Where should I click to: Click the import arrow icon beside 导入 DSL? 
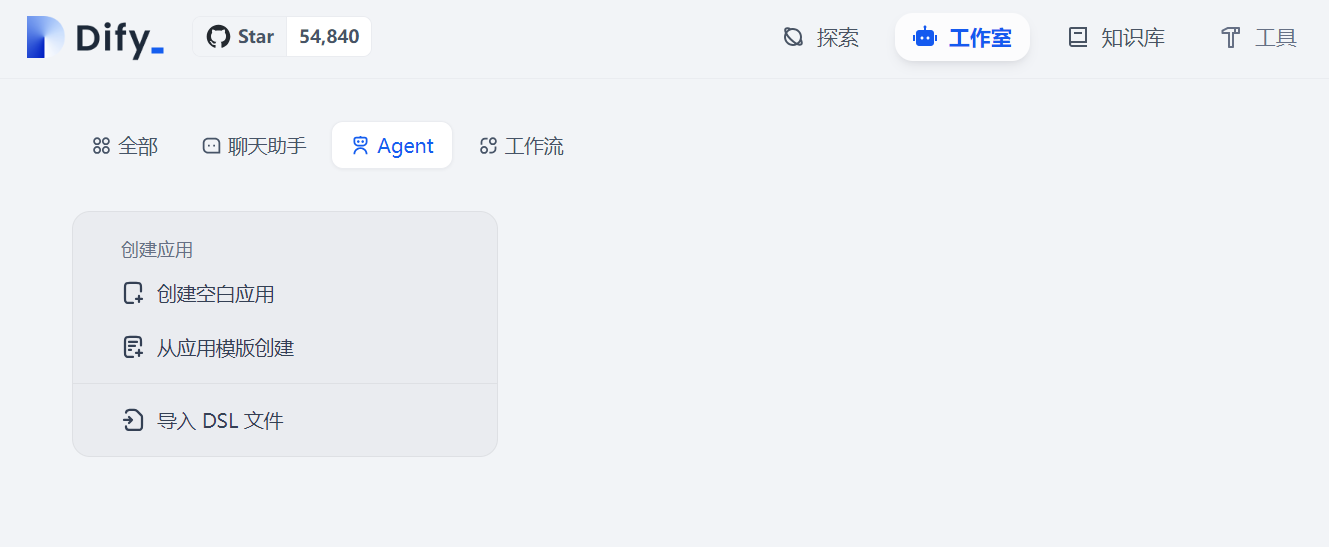click(133, 421)
